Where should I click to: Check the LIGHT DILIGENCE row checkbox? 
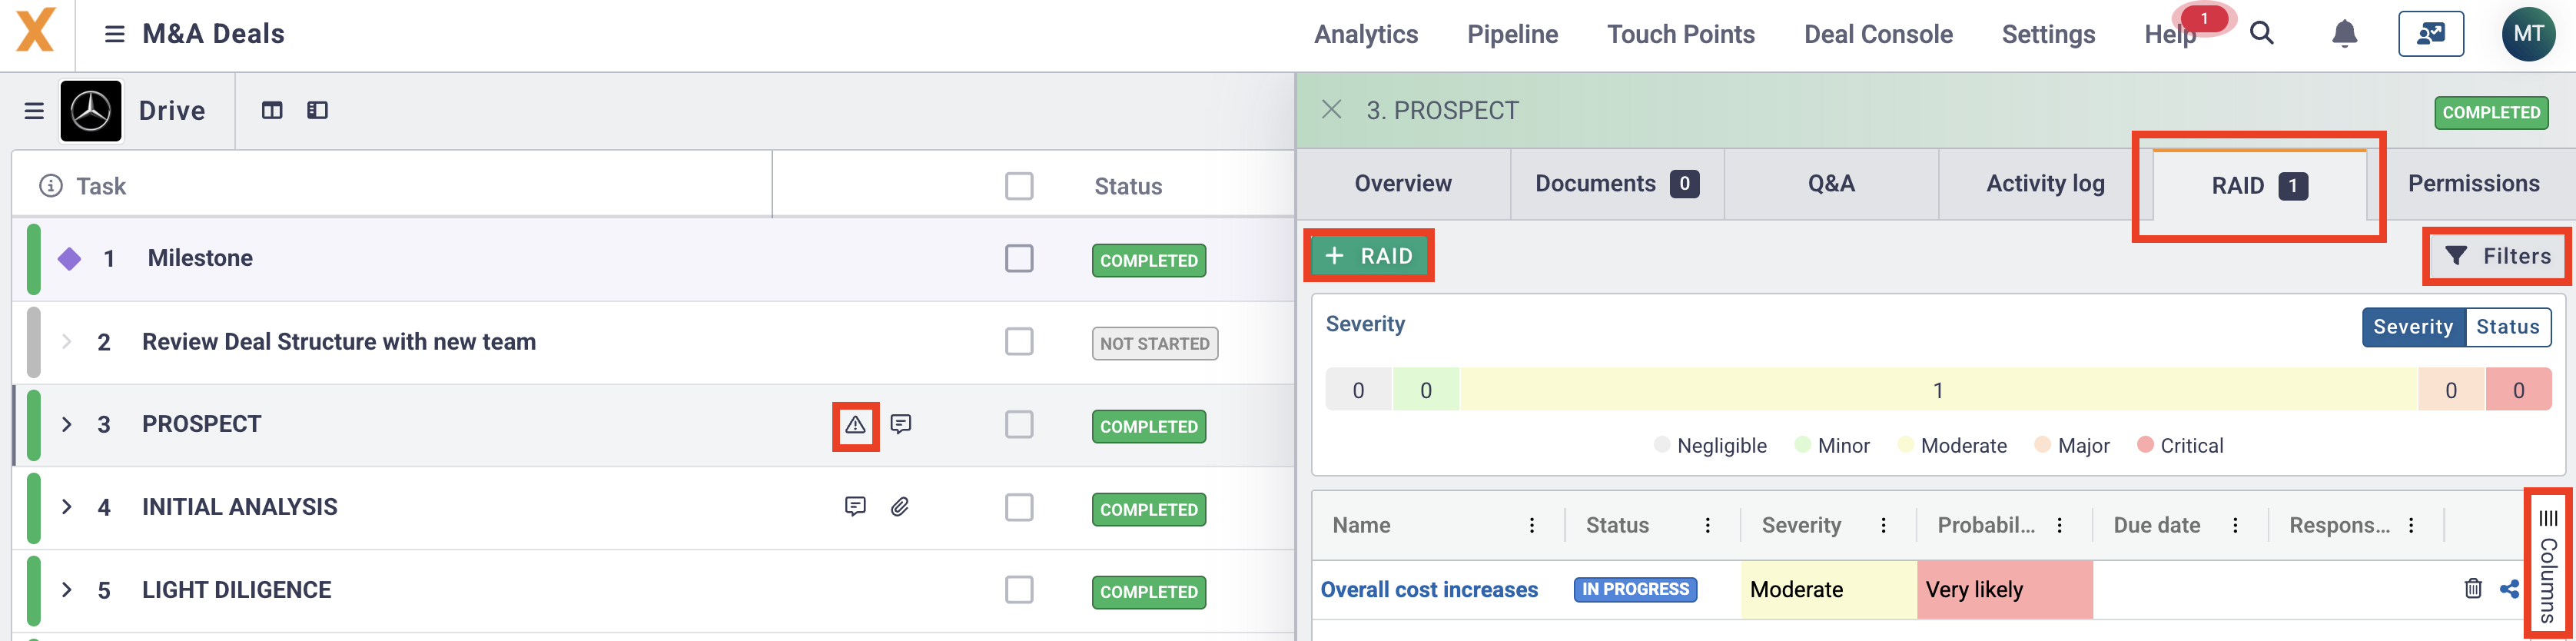click(x=1019, y=590)
